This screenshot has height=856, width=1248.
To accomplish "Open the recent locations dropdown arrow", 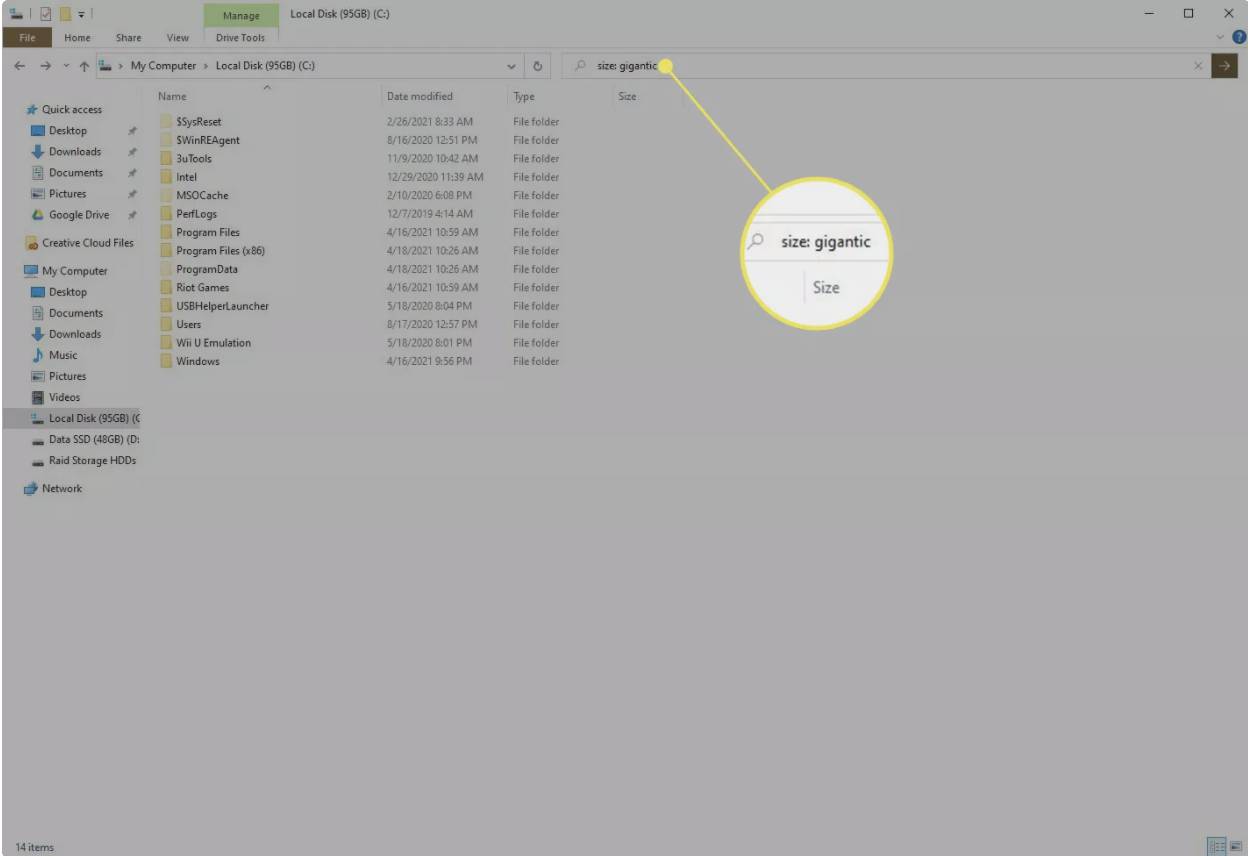I will point(66,66).
